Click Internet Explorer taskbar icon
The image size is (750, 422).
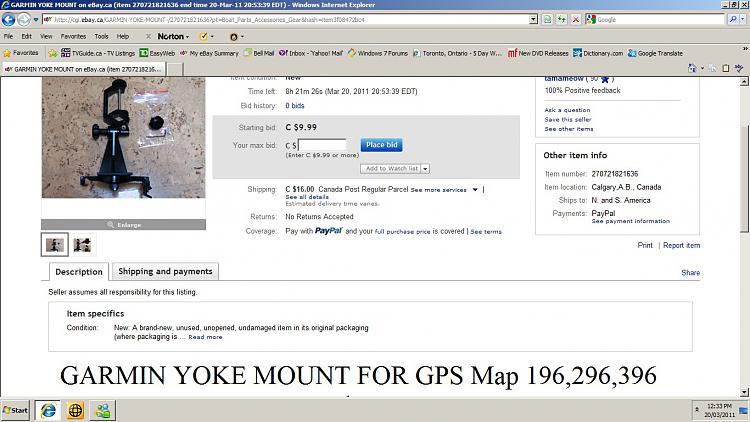click(x=48, y=410)
